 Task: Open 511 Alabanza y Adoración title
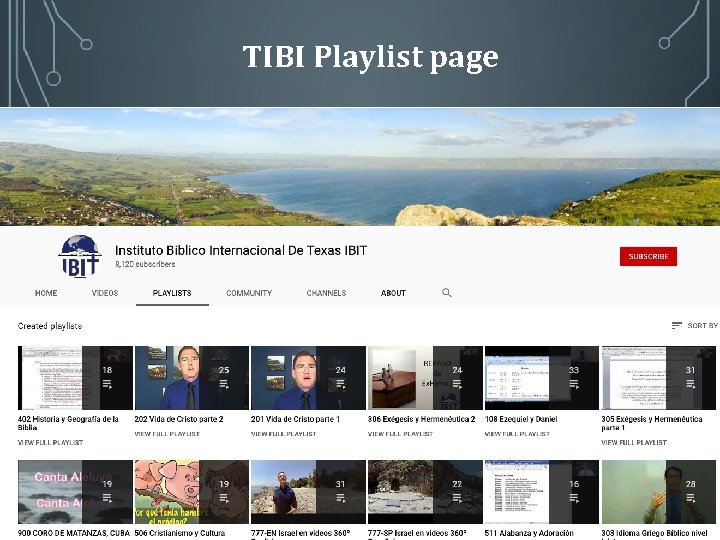click(529, 533)
